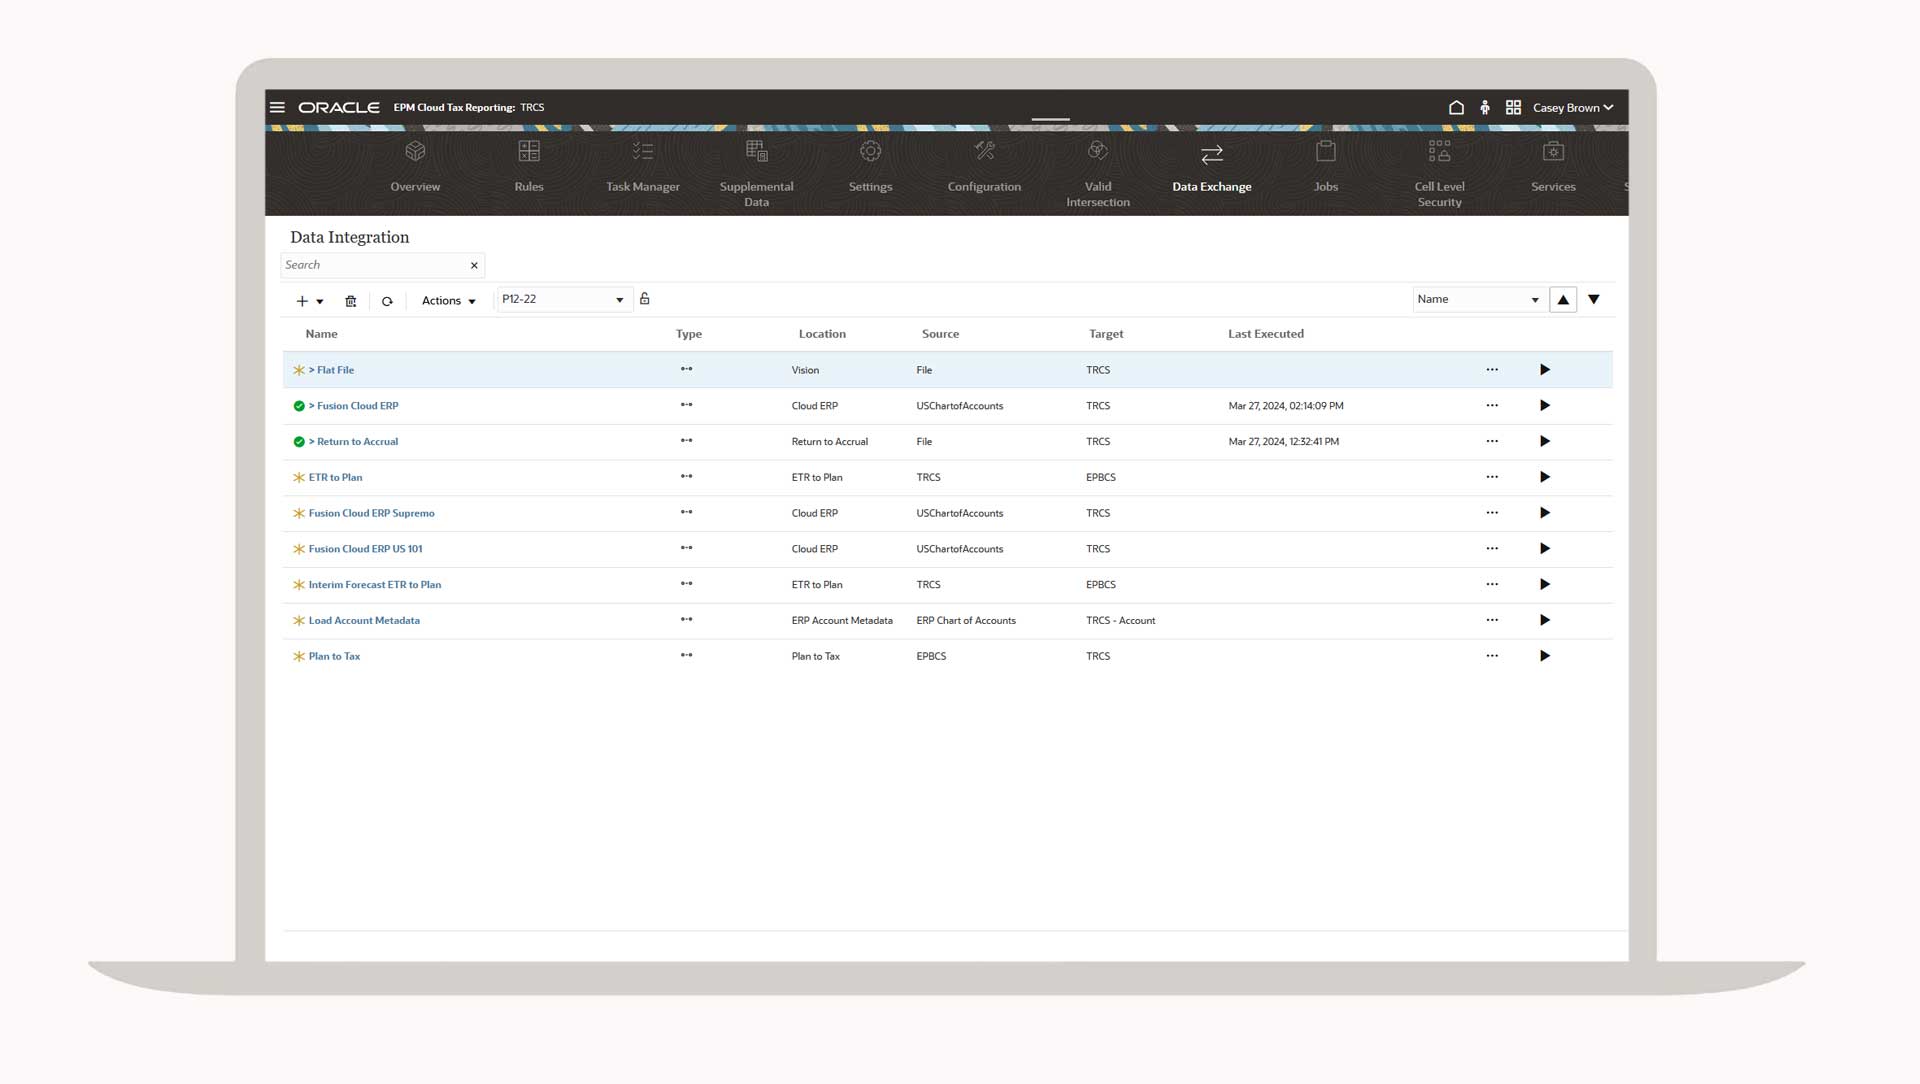
Task: Toggle the POV lock icon
Action: 645,299
